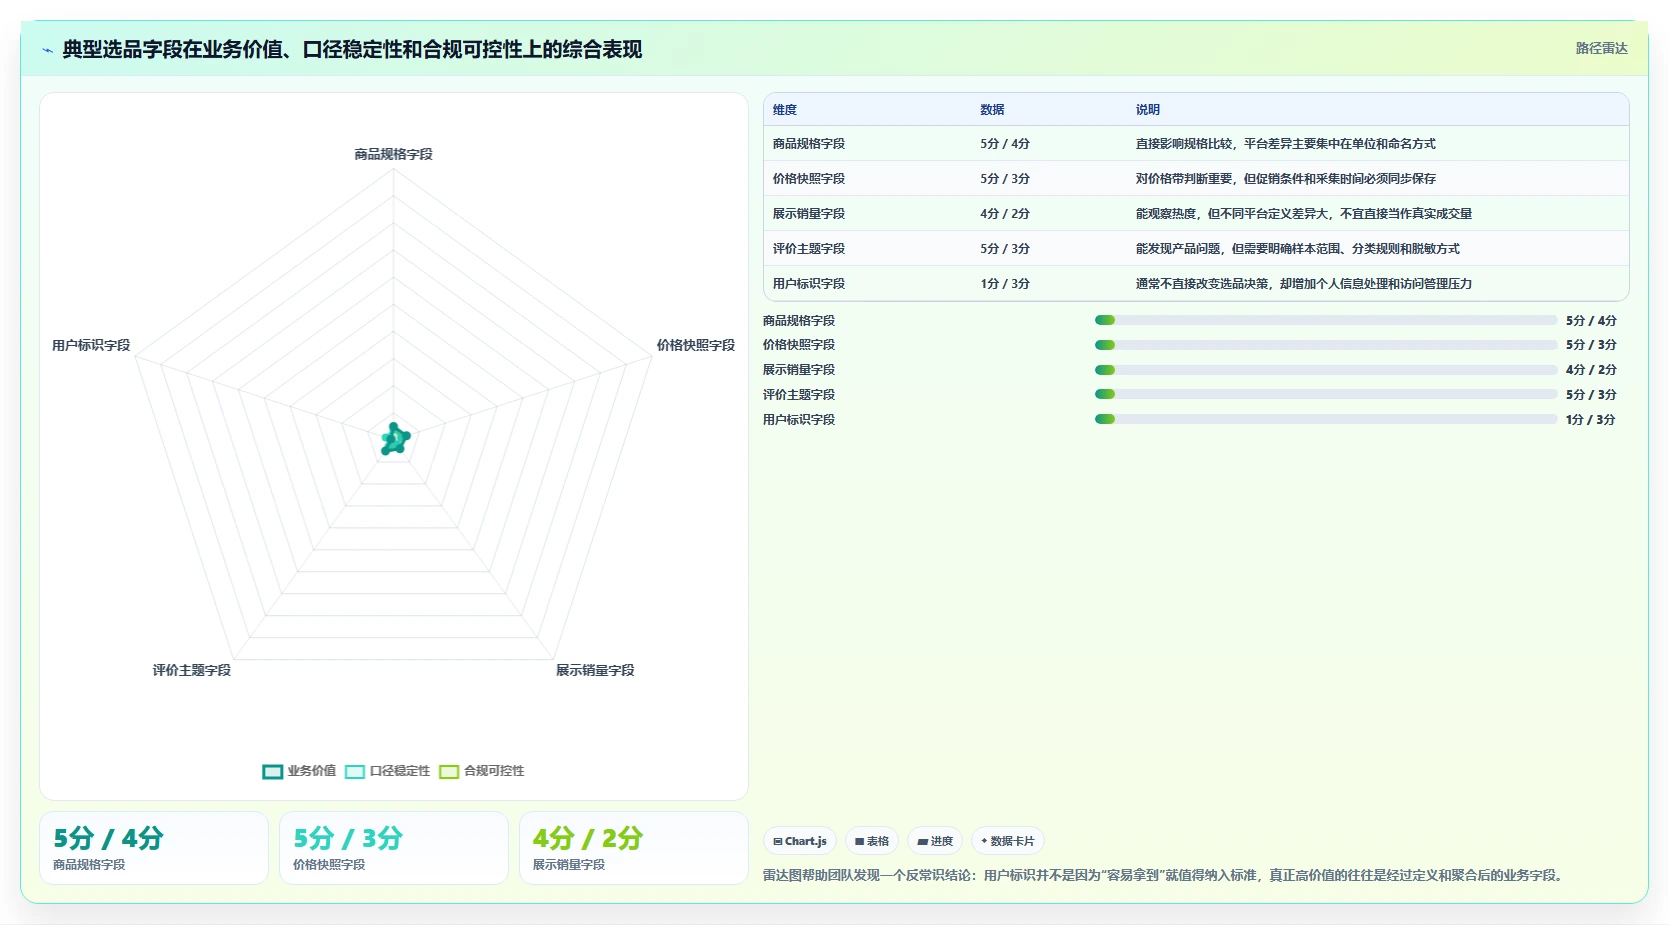The image size is (1669, 925).
Task: Select the 价格快照字段 table row cell
Action: click(x=809, y=179)
